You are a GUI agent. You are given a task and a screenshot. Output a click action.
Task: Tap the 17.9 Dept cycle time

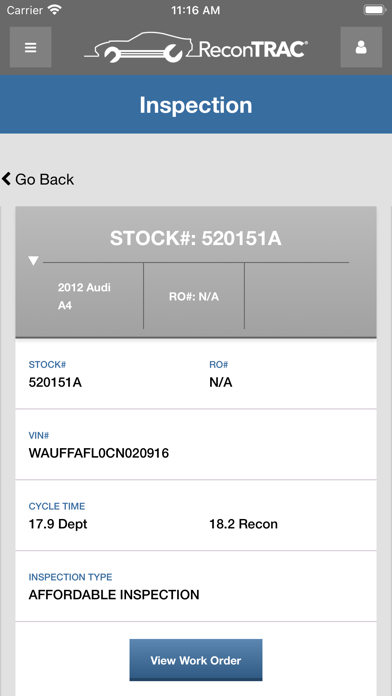(58, 524)
